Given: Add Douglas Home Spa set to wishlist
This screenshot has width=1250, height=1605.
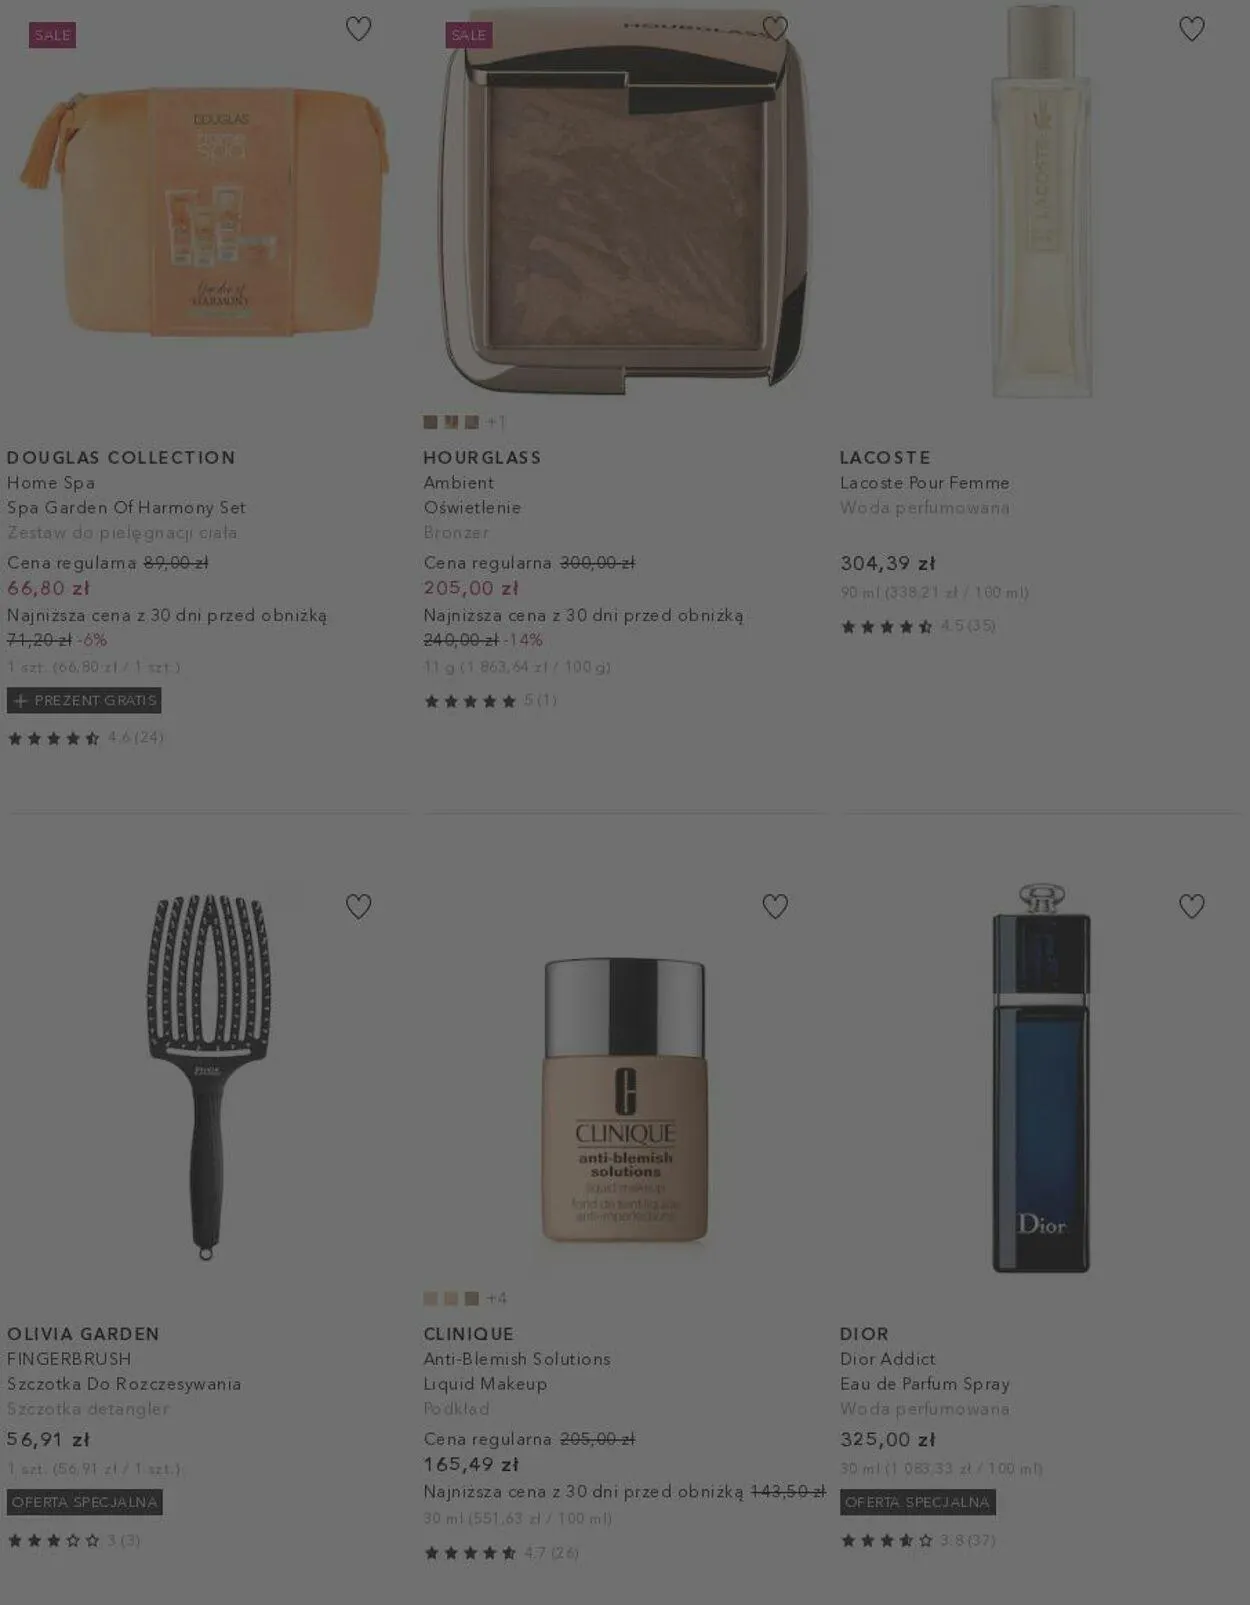Looking at the screenshot, I should (x=358, y=29).
